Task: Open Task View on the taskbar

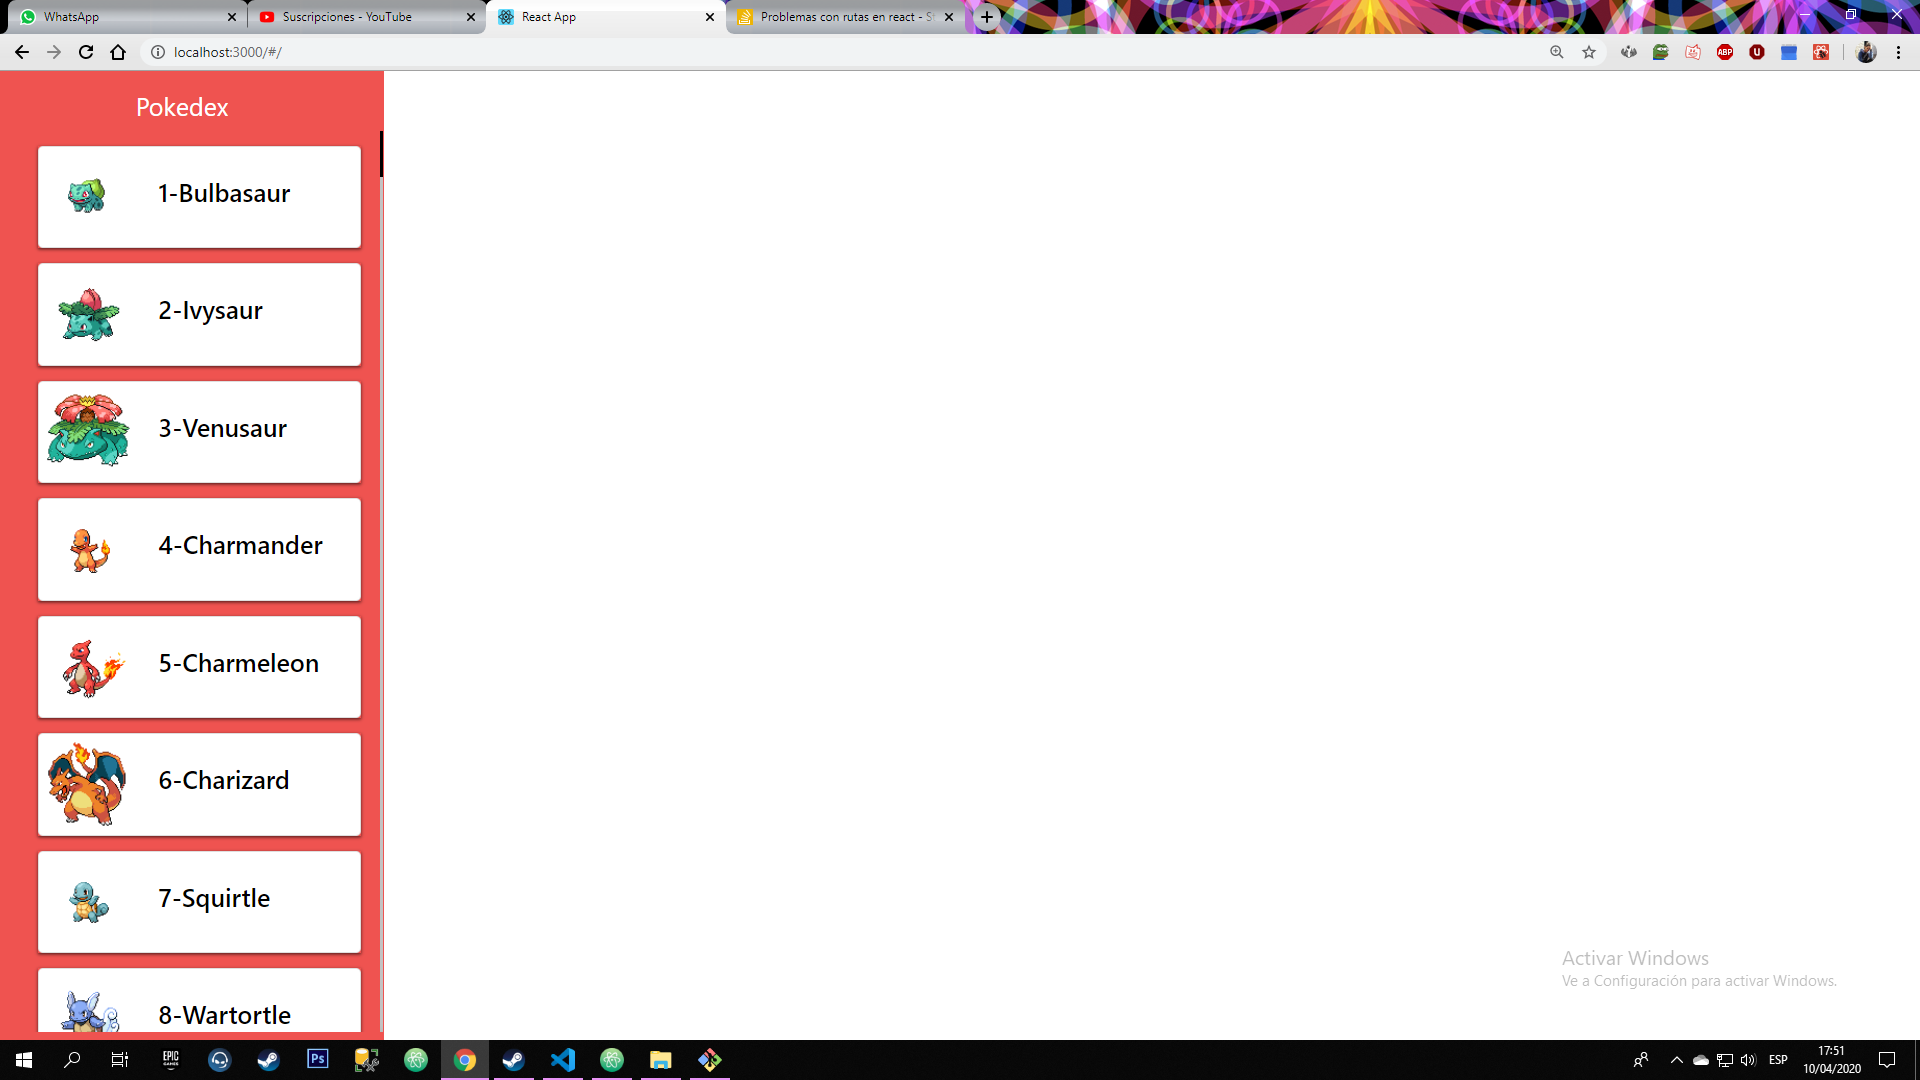Action: 120,1060
